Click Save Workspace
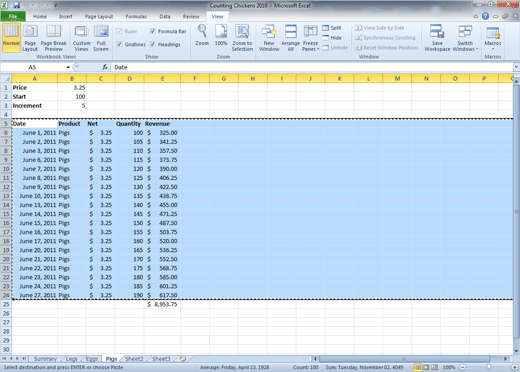This screenshot has height=372, width=520. coord(437,38)
